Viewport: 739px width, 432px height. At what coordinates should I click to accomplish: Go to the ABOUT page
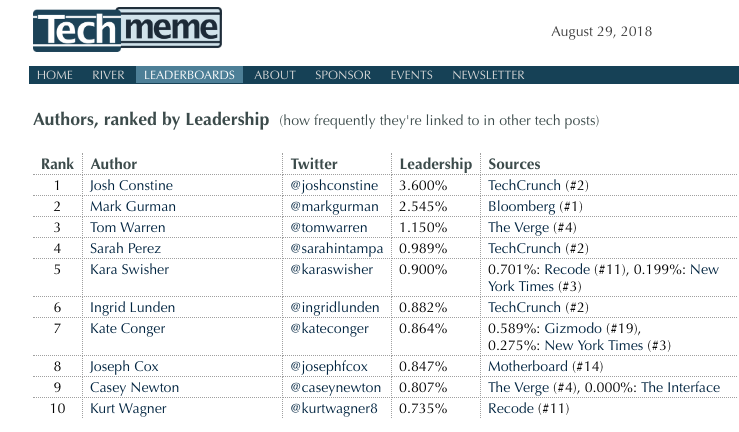coord(274,75)
